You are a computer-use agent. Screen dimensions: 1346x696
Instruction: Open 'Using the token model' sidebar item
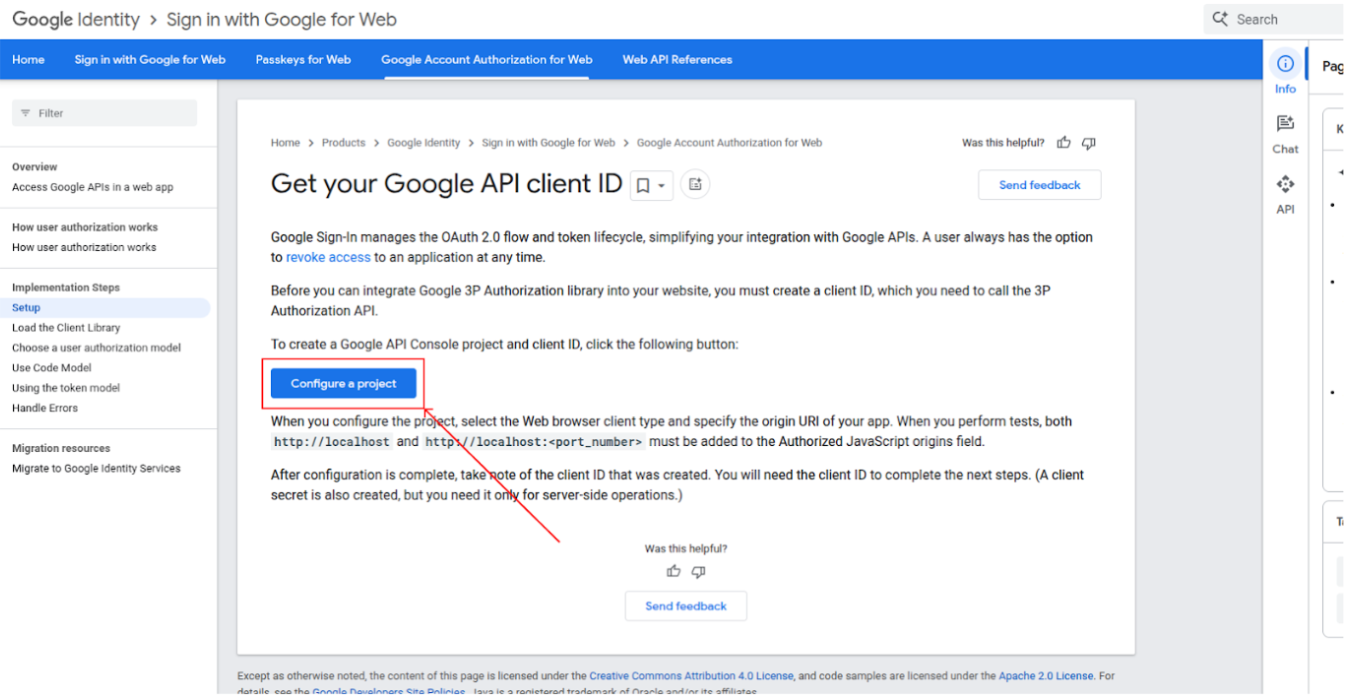pos(66,388)
